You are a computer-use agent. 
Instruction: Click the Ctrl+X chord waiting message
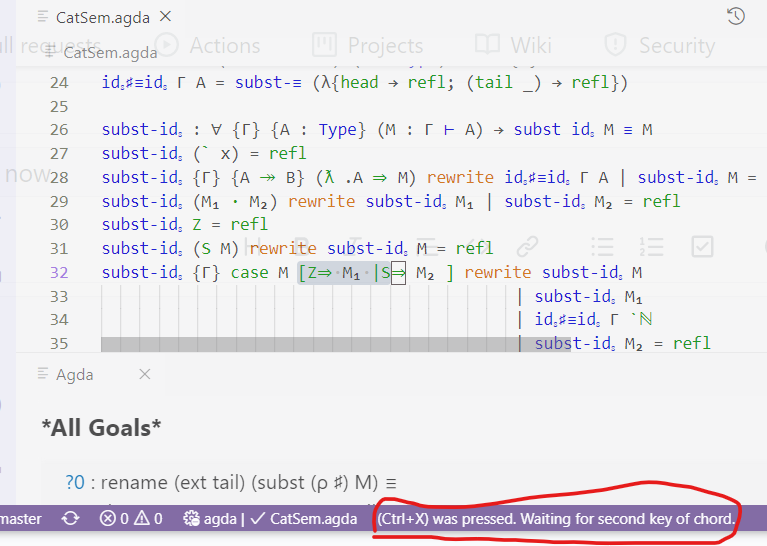(556, 519)
